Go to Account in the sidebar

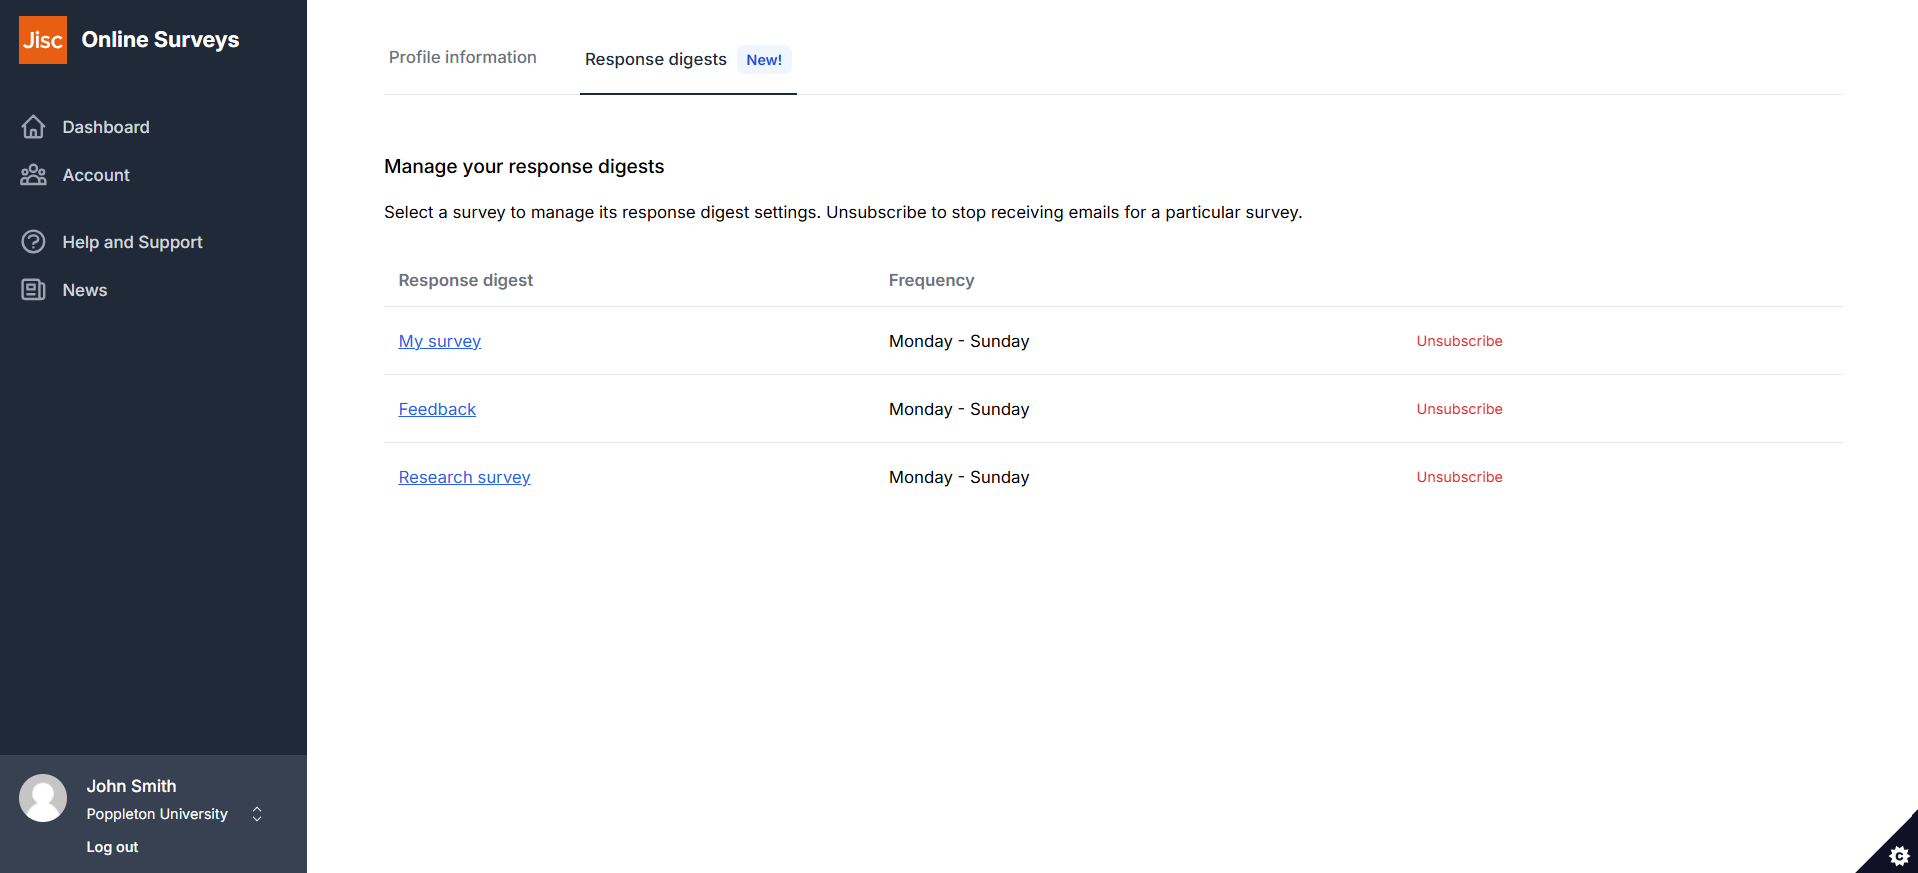(96, 175)
